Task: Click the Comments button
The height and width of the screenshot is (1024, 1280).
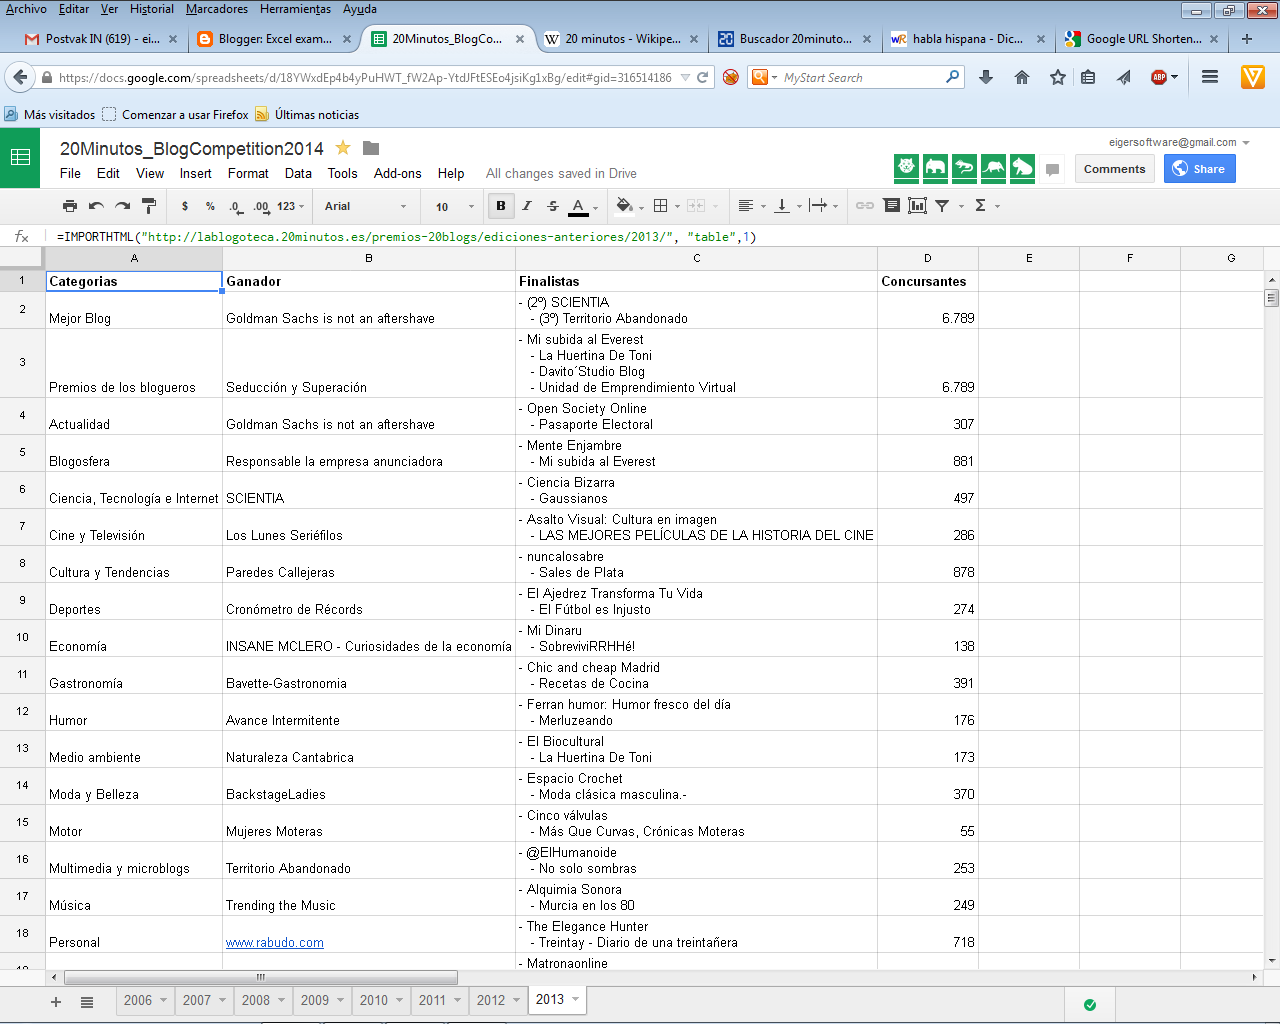Action: coord(1115,169)
